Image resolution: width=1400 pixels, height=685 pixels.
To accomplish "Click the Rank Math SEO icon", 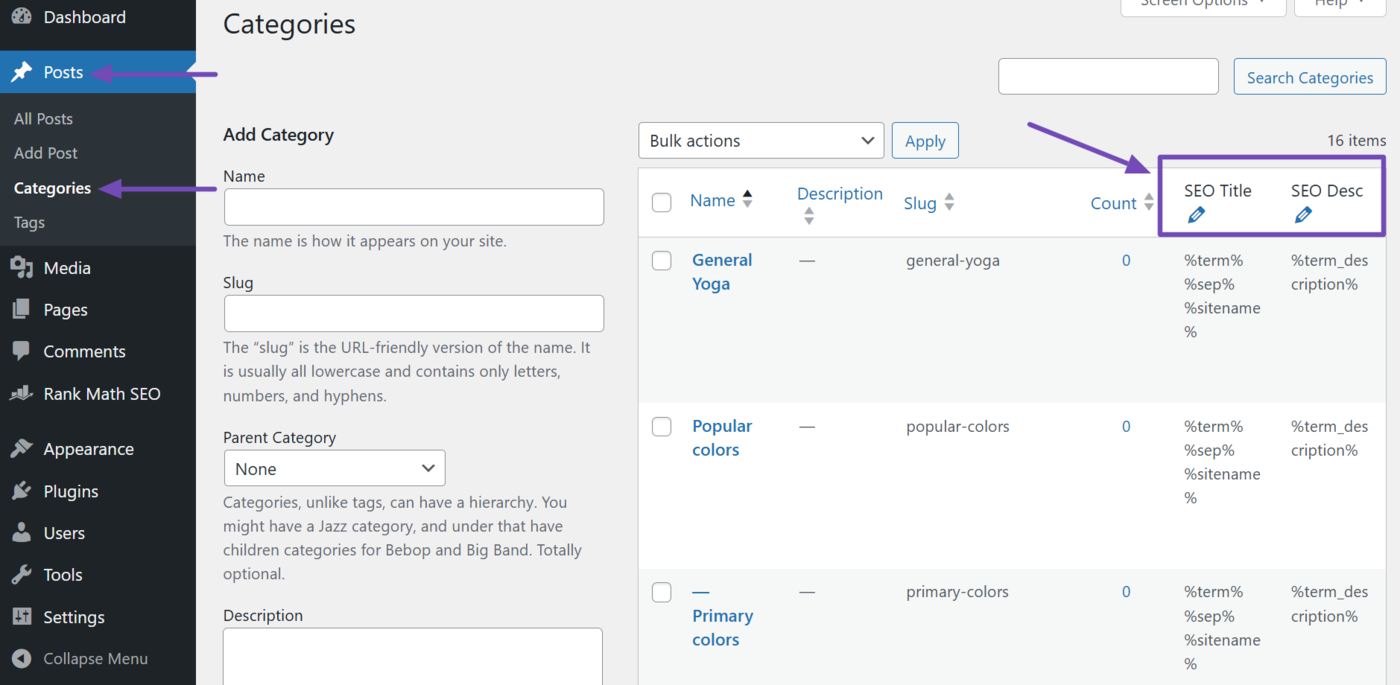I will (x=21, y=394).
